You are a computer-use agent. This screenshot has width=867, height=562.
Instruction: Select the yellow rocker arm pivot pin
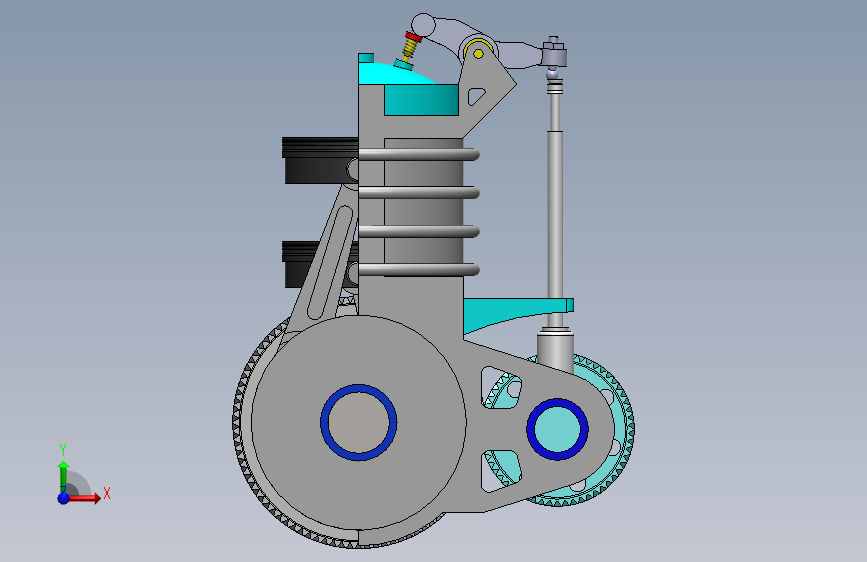coord(478,54)
